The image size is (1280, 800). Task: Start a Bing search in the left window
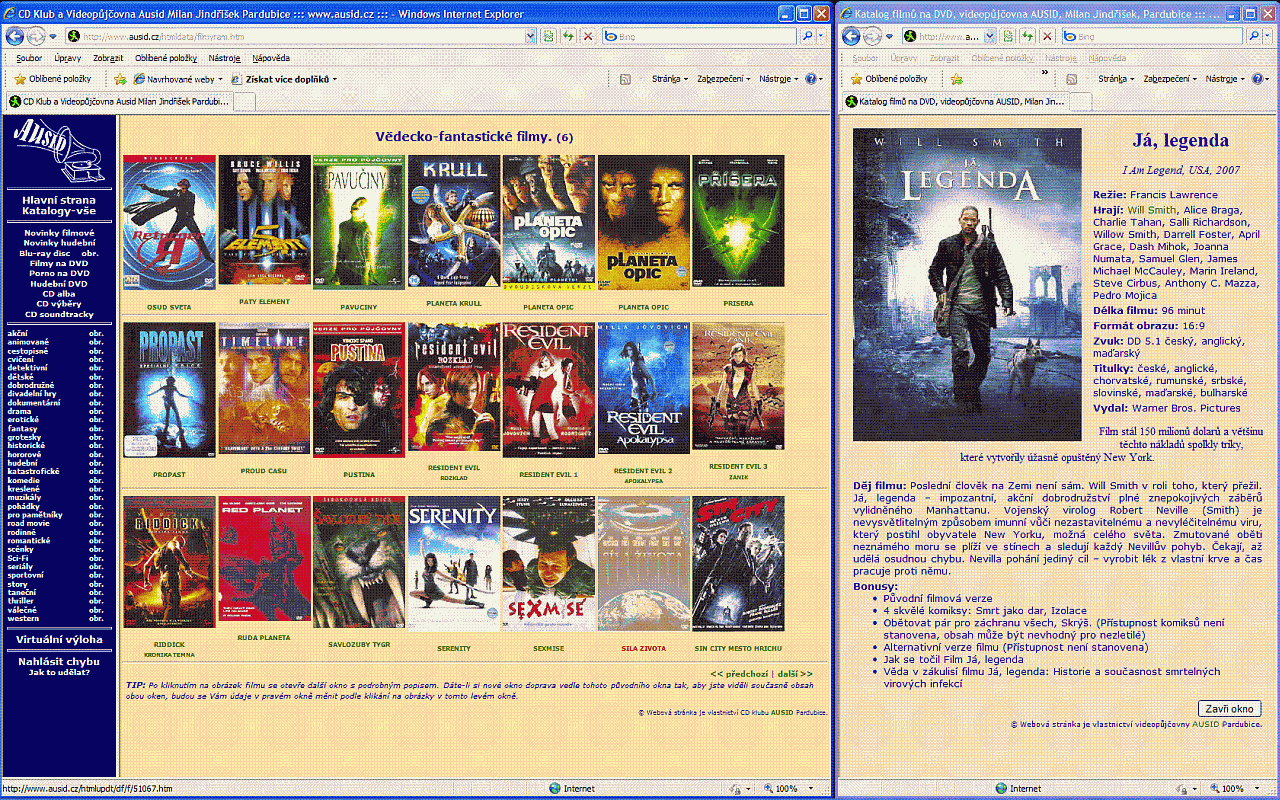point(807,36)
